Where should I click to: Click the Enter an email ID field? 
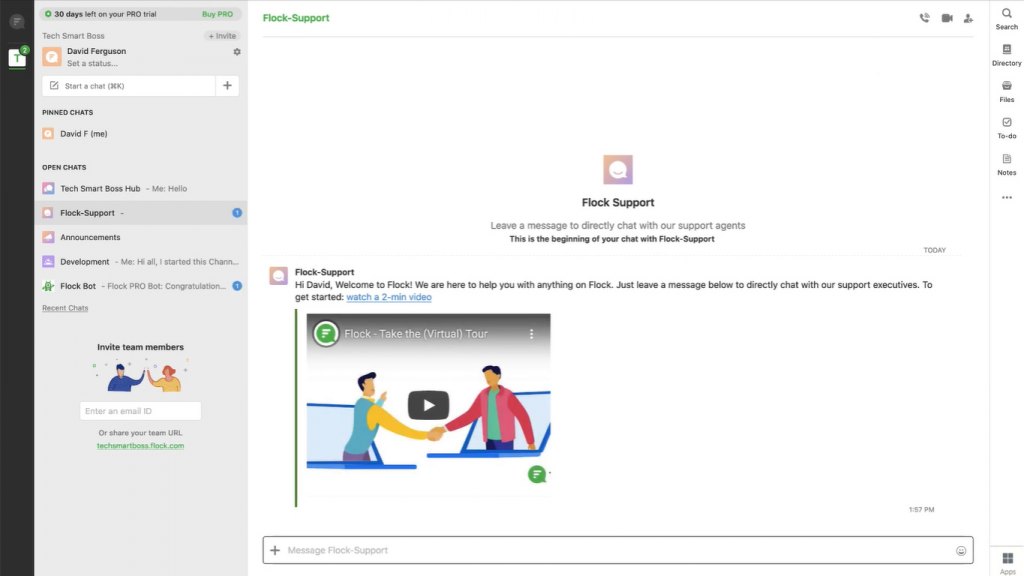click(140, 411)
